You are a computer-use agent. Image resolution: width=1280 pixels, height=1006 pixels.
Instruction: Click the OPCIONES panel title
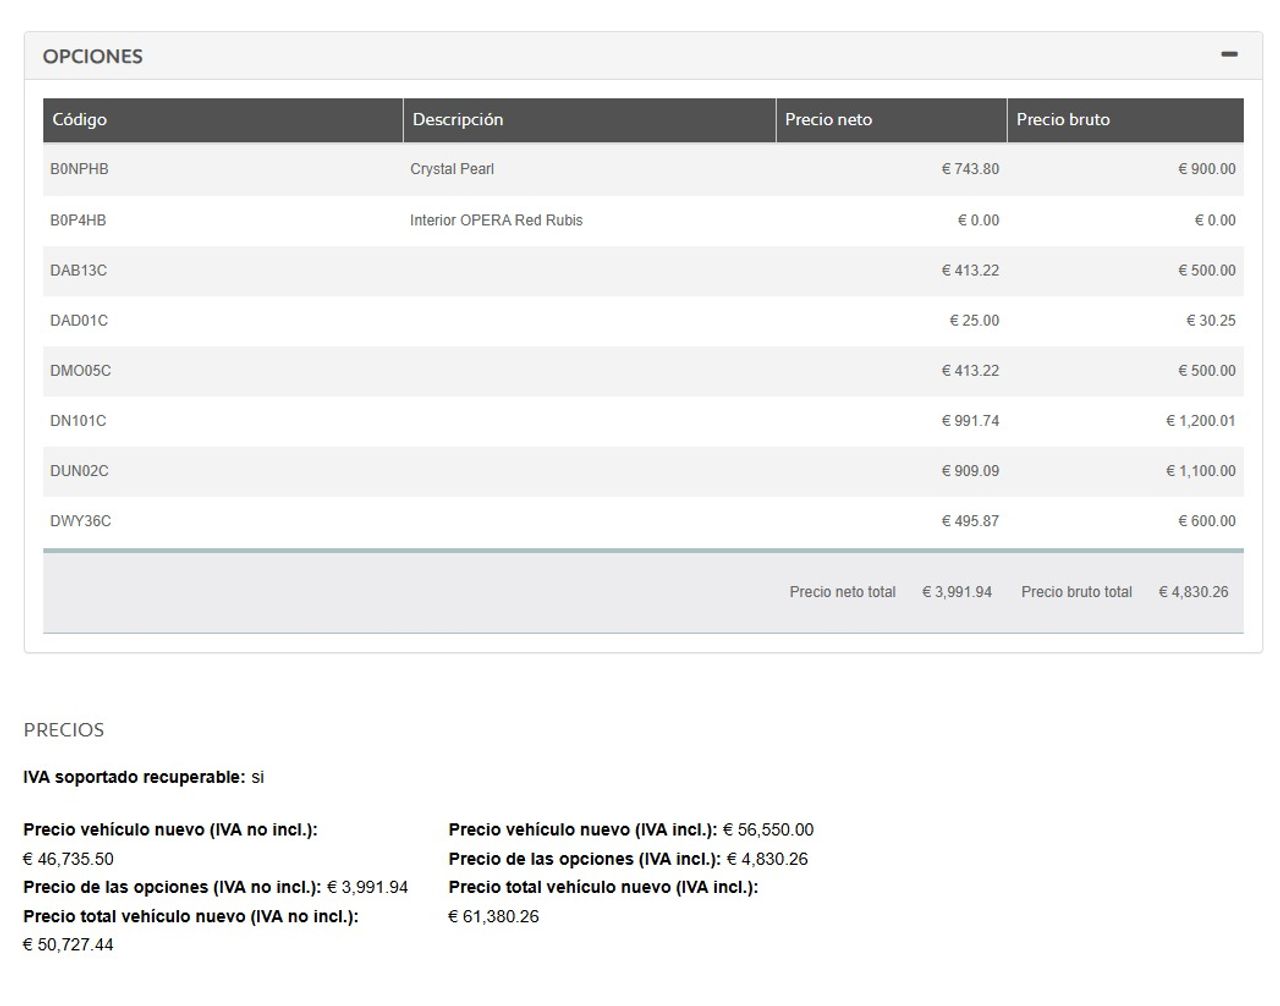pos(92,56)
